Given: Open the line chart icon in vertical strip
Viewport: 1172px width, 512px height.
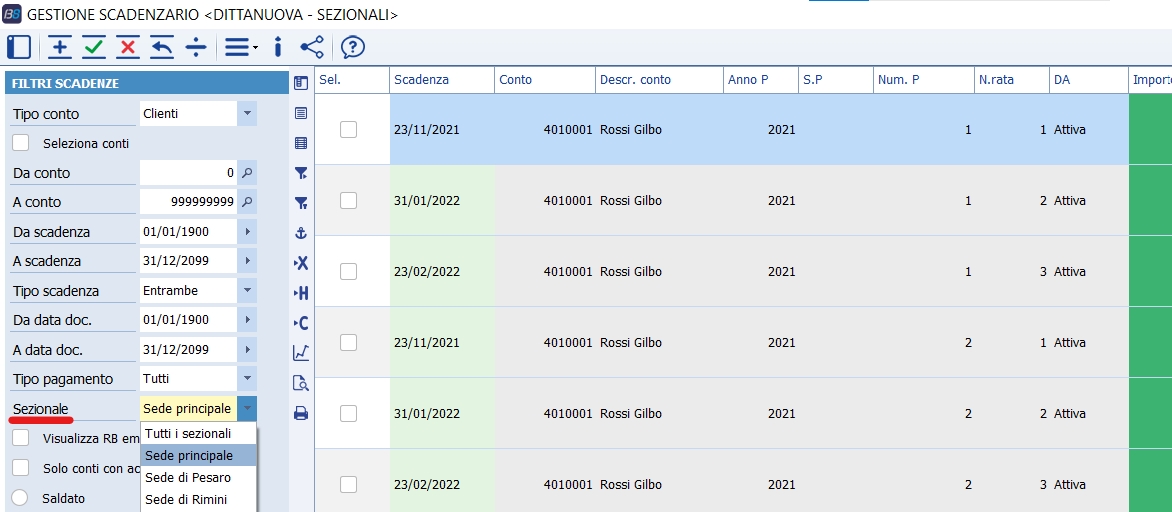Looking at the screenshot, I should [x=301, y=353].
